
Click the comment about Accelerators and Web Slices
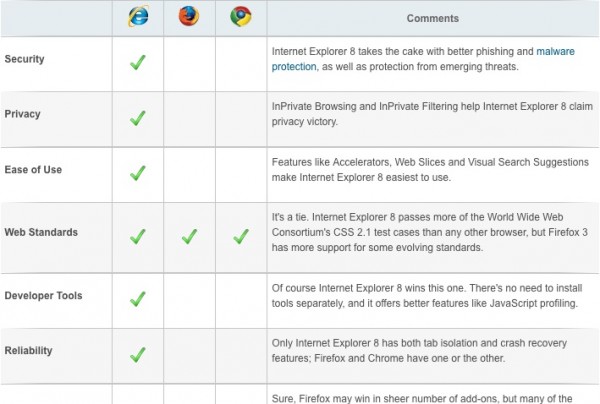430,169
